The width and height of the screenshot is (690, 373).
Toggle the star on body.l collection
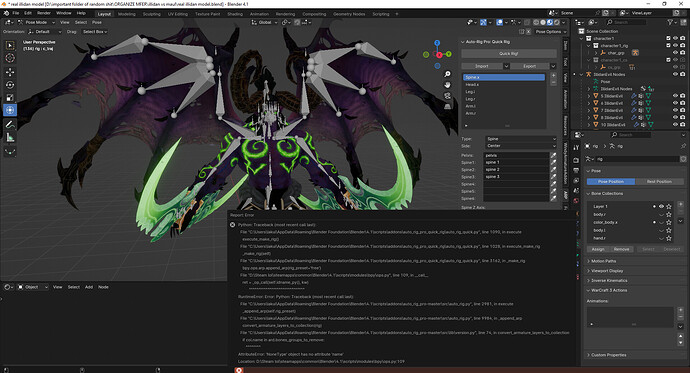coord(669,230)
